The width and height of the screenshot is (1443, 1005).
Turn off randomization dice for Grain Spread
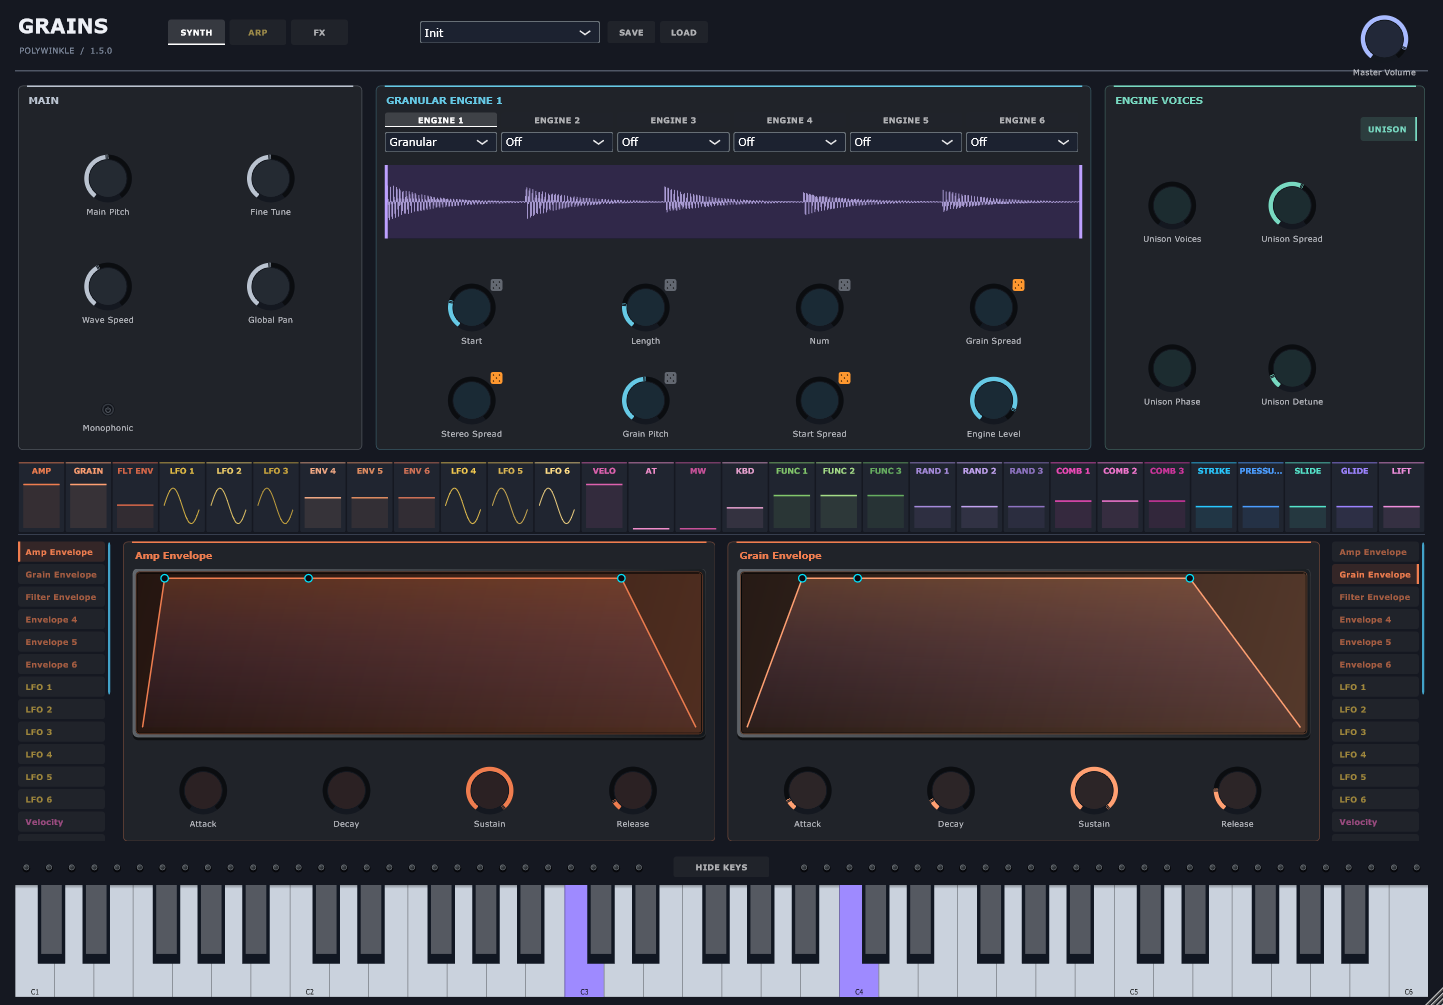[x=1018, y=285]
